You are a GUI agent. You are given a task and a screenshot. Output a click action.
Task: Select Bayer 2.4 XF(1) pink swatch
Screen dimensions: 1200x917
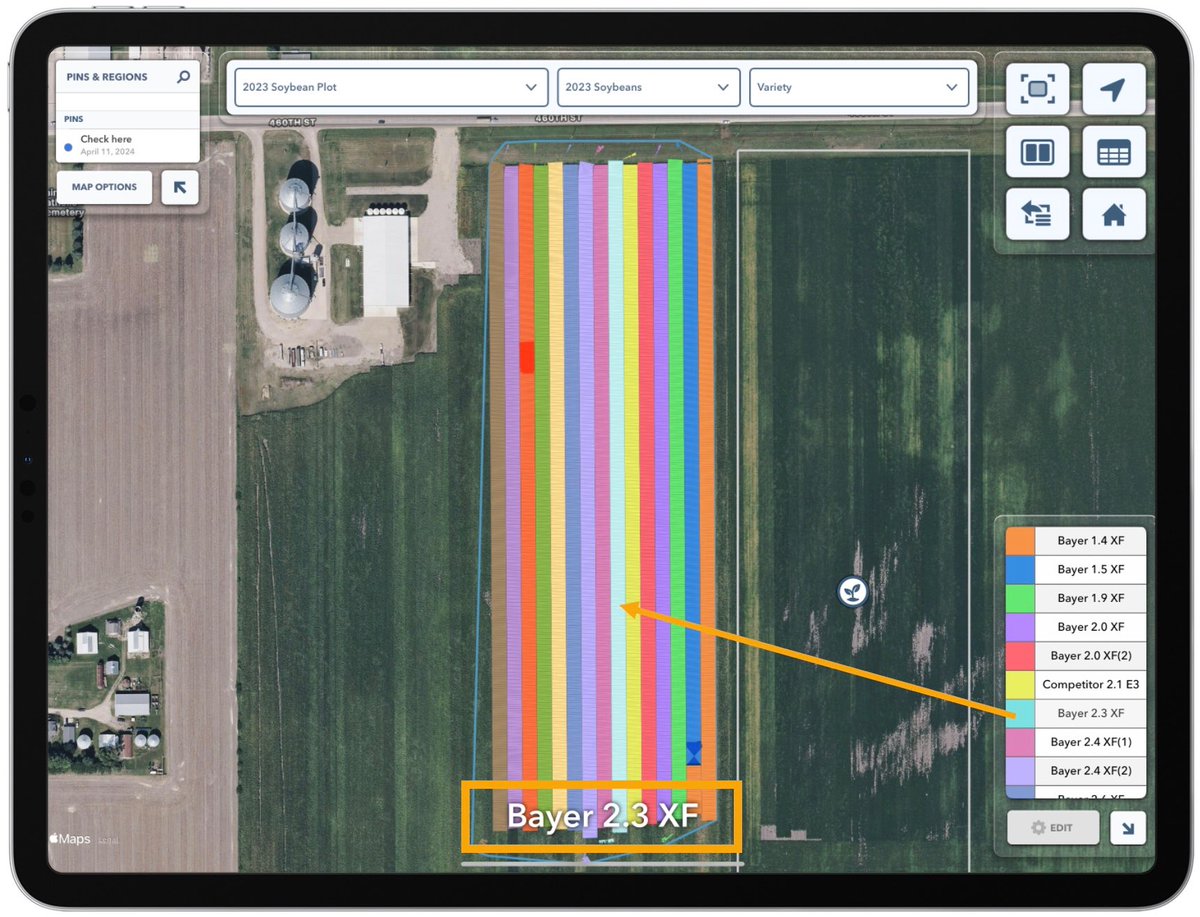(x=1020, y=742)
